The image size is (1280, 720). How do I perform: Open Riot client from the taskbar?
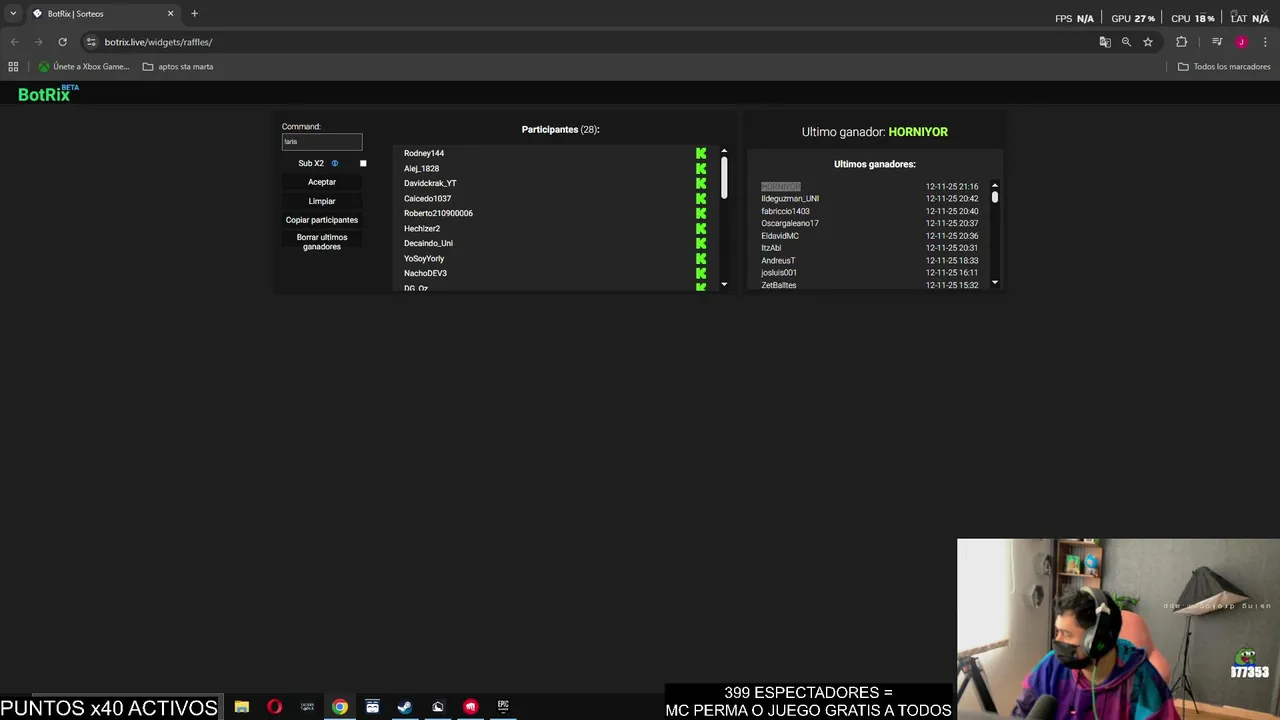click(x=470, y=707)
